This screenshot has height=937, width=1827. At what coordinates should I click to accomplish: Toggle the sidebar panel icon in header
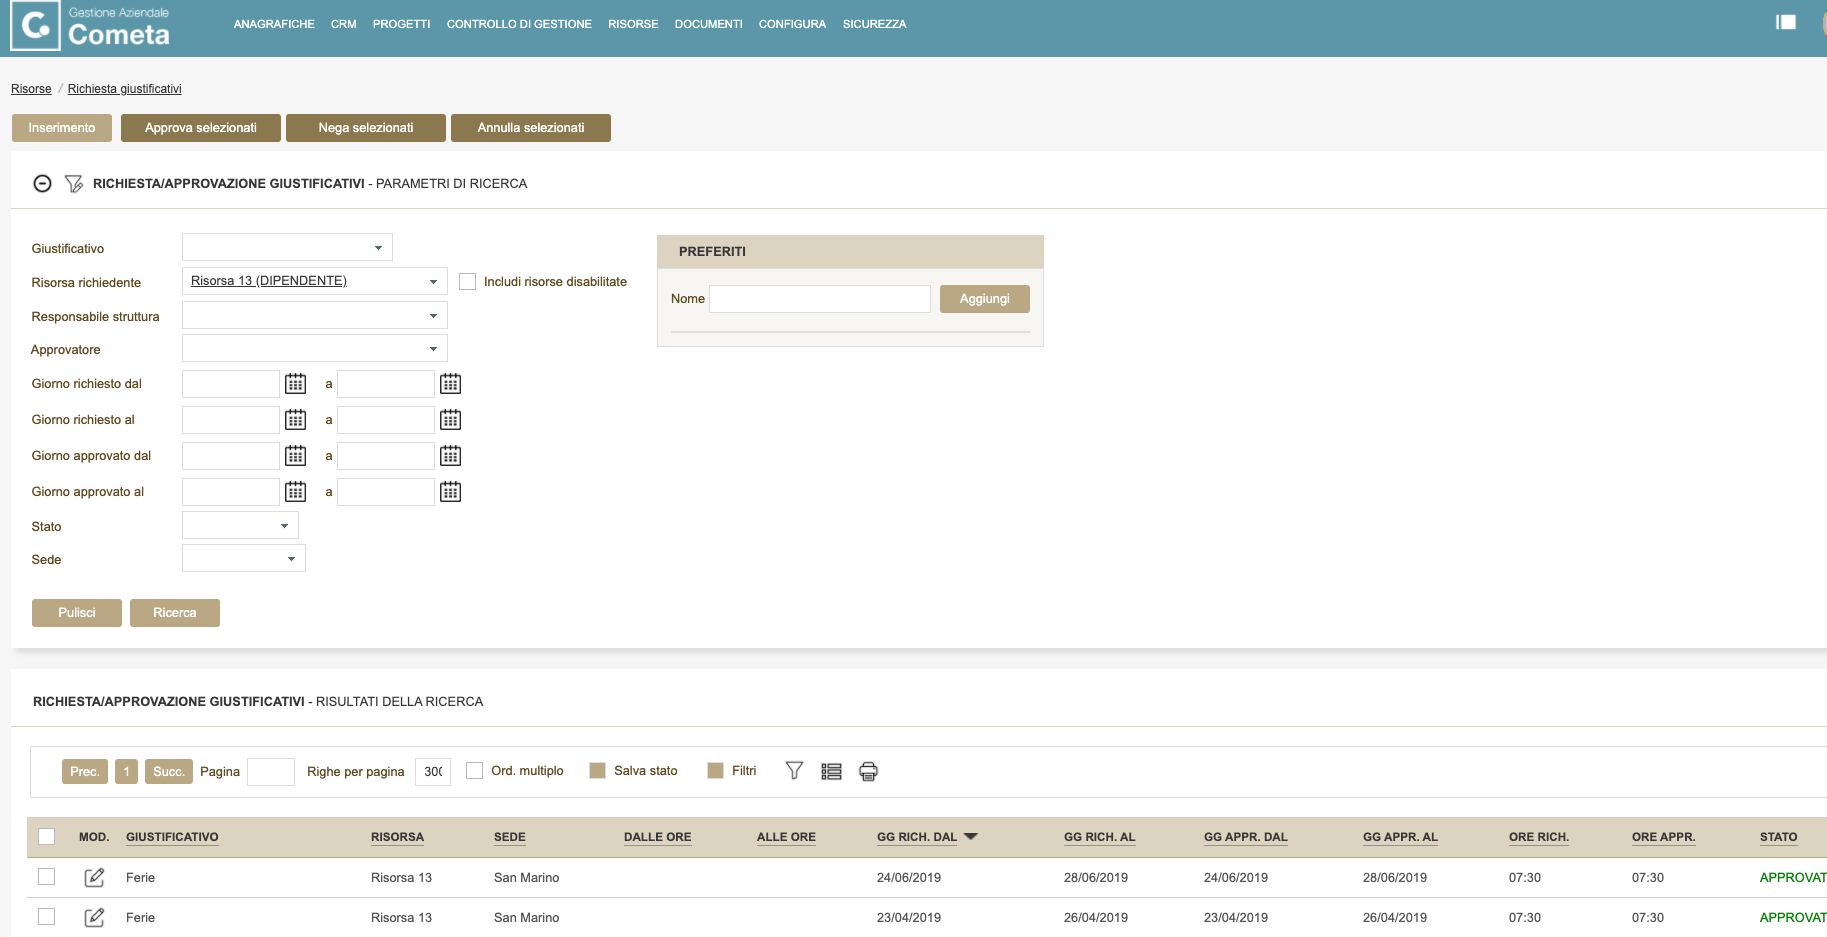point(1785,22)
